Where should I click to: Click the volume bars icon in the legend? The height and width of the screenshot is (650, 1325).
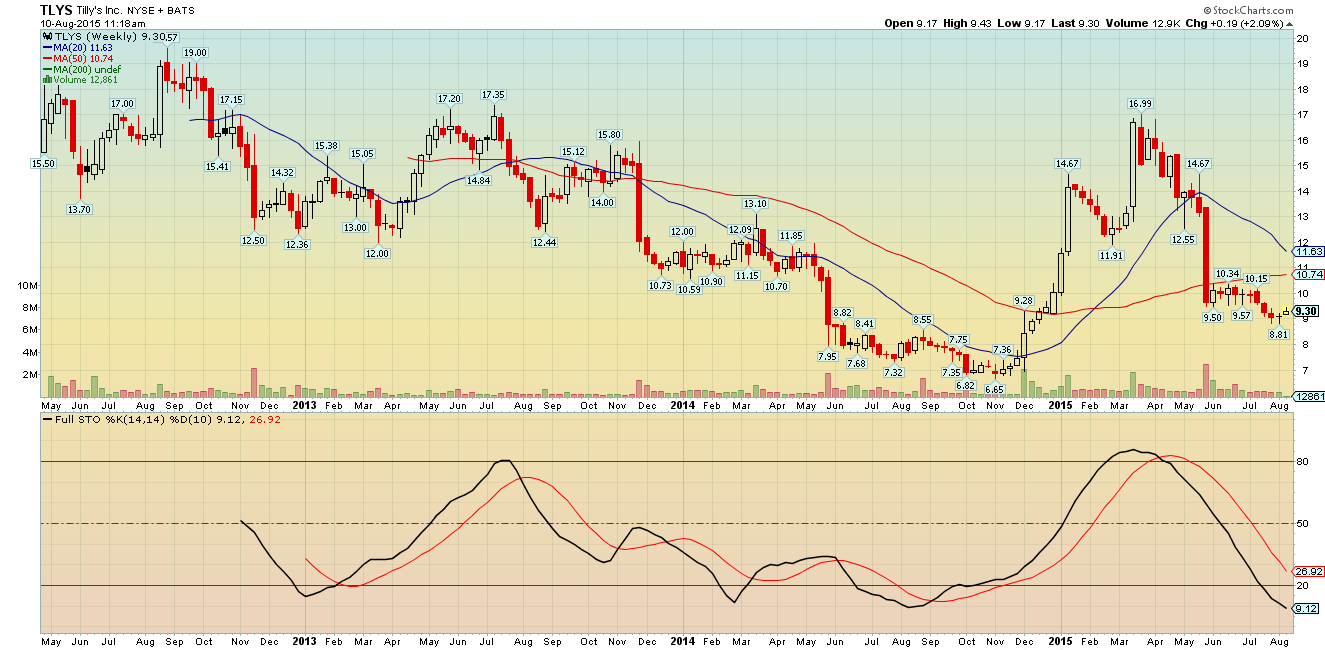pos(47,80)
